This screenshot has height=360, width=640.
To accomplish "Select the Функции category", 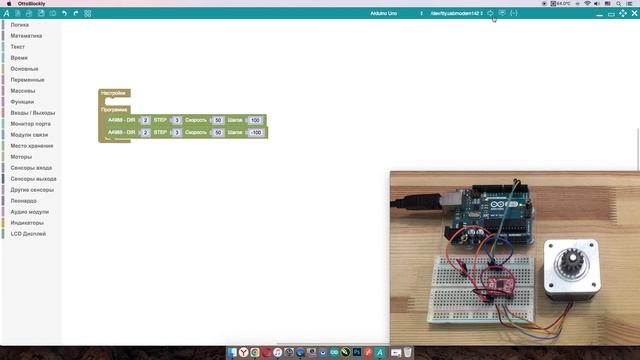I will [22, 102].
